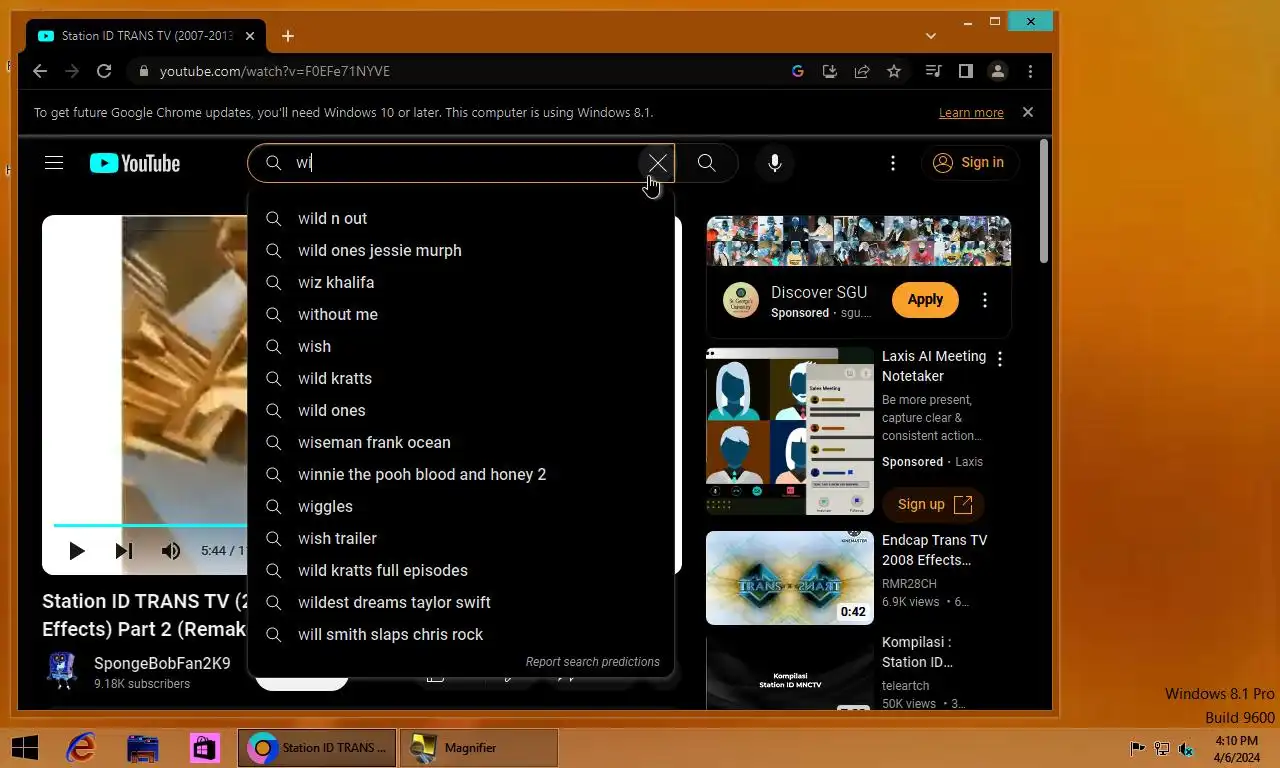Pick "winnie the pooh blood and honey 2"
Screen dimensions: 1280x768
461,474
